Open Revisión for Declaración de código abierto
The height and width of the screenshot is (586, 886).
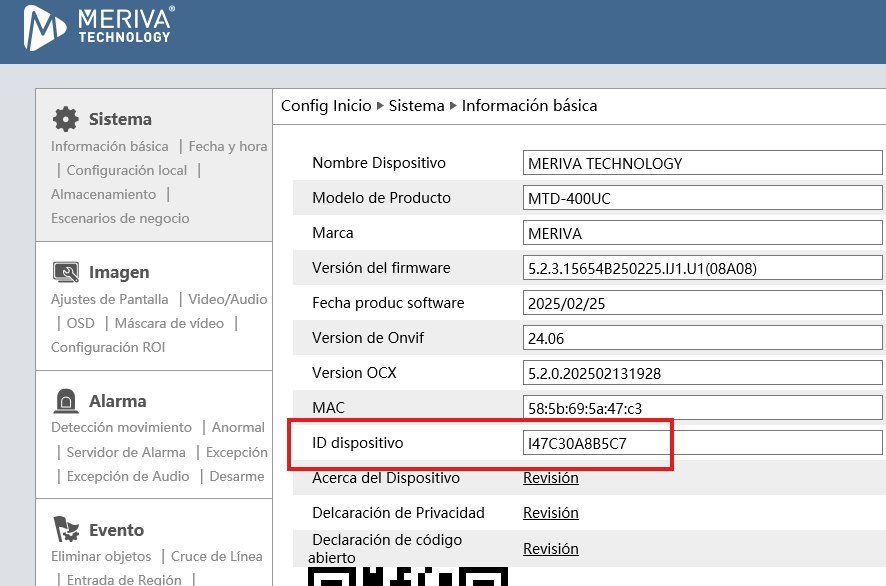[551, 549]
